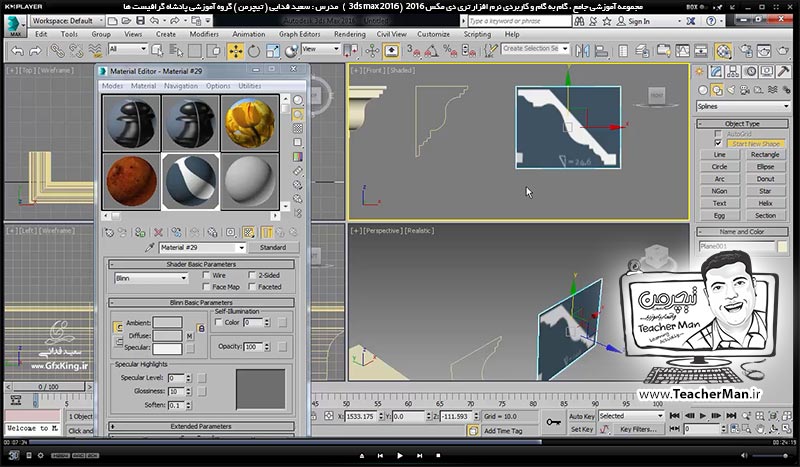This screenshot has width=800, height=467.
Task: Select the Shapes category icon
Action: pos(717,90)
